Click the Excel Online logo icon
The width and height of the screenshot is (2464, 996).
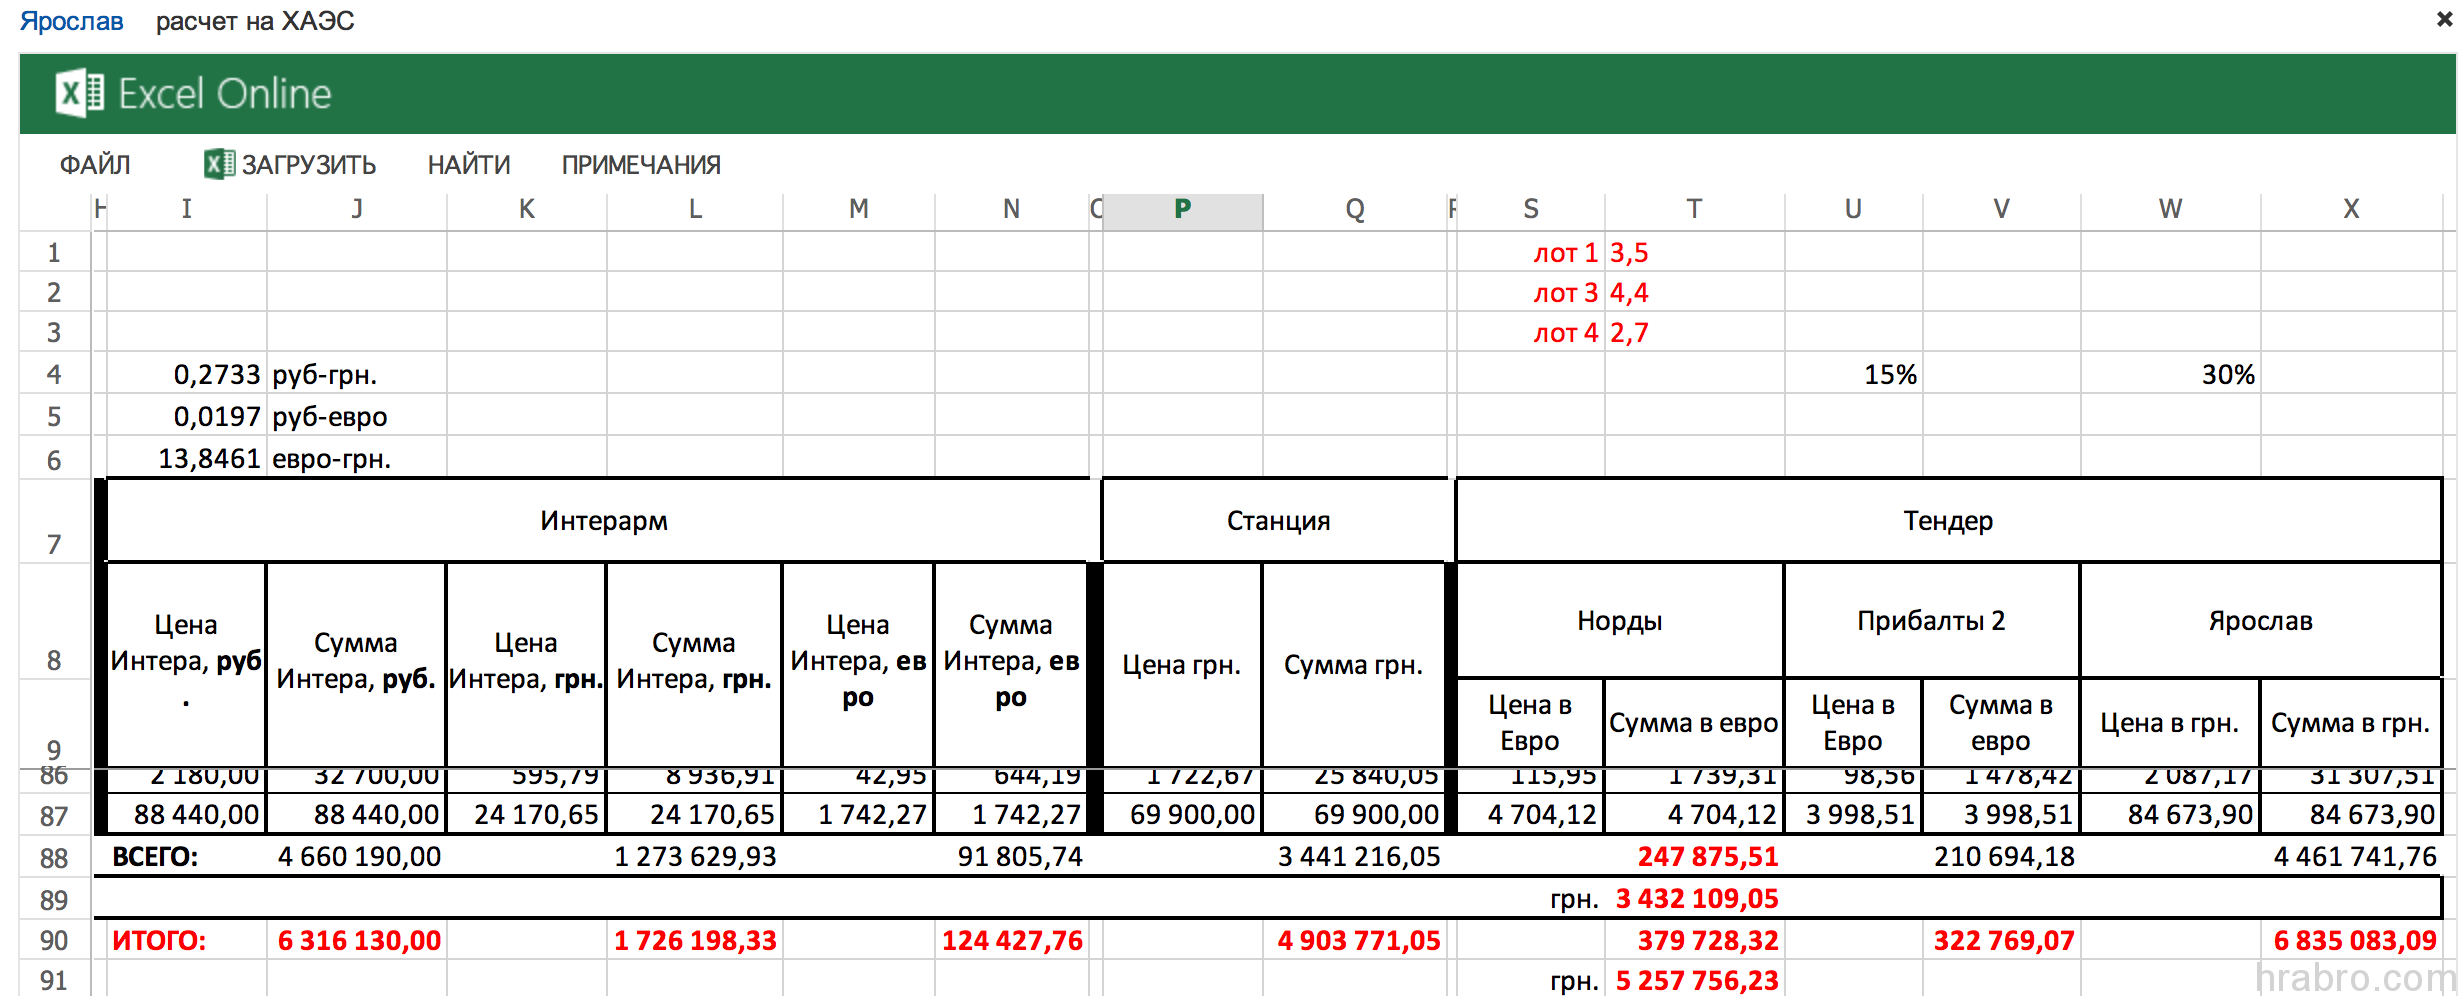point(79,94)
